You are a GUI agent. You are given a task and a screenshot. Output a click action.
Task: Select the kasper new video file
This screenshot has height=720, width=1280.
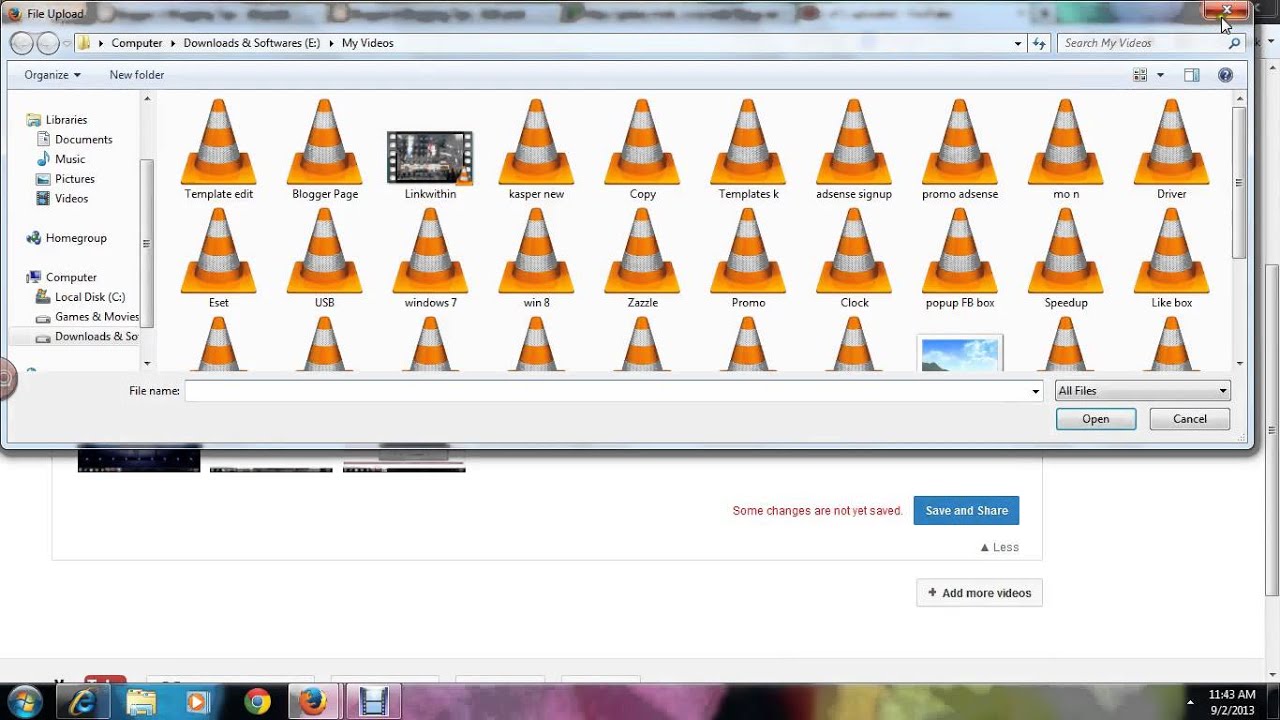(536, 150)
